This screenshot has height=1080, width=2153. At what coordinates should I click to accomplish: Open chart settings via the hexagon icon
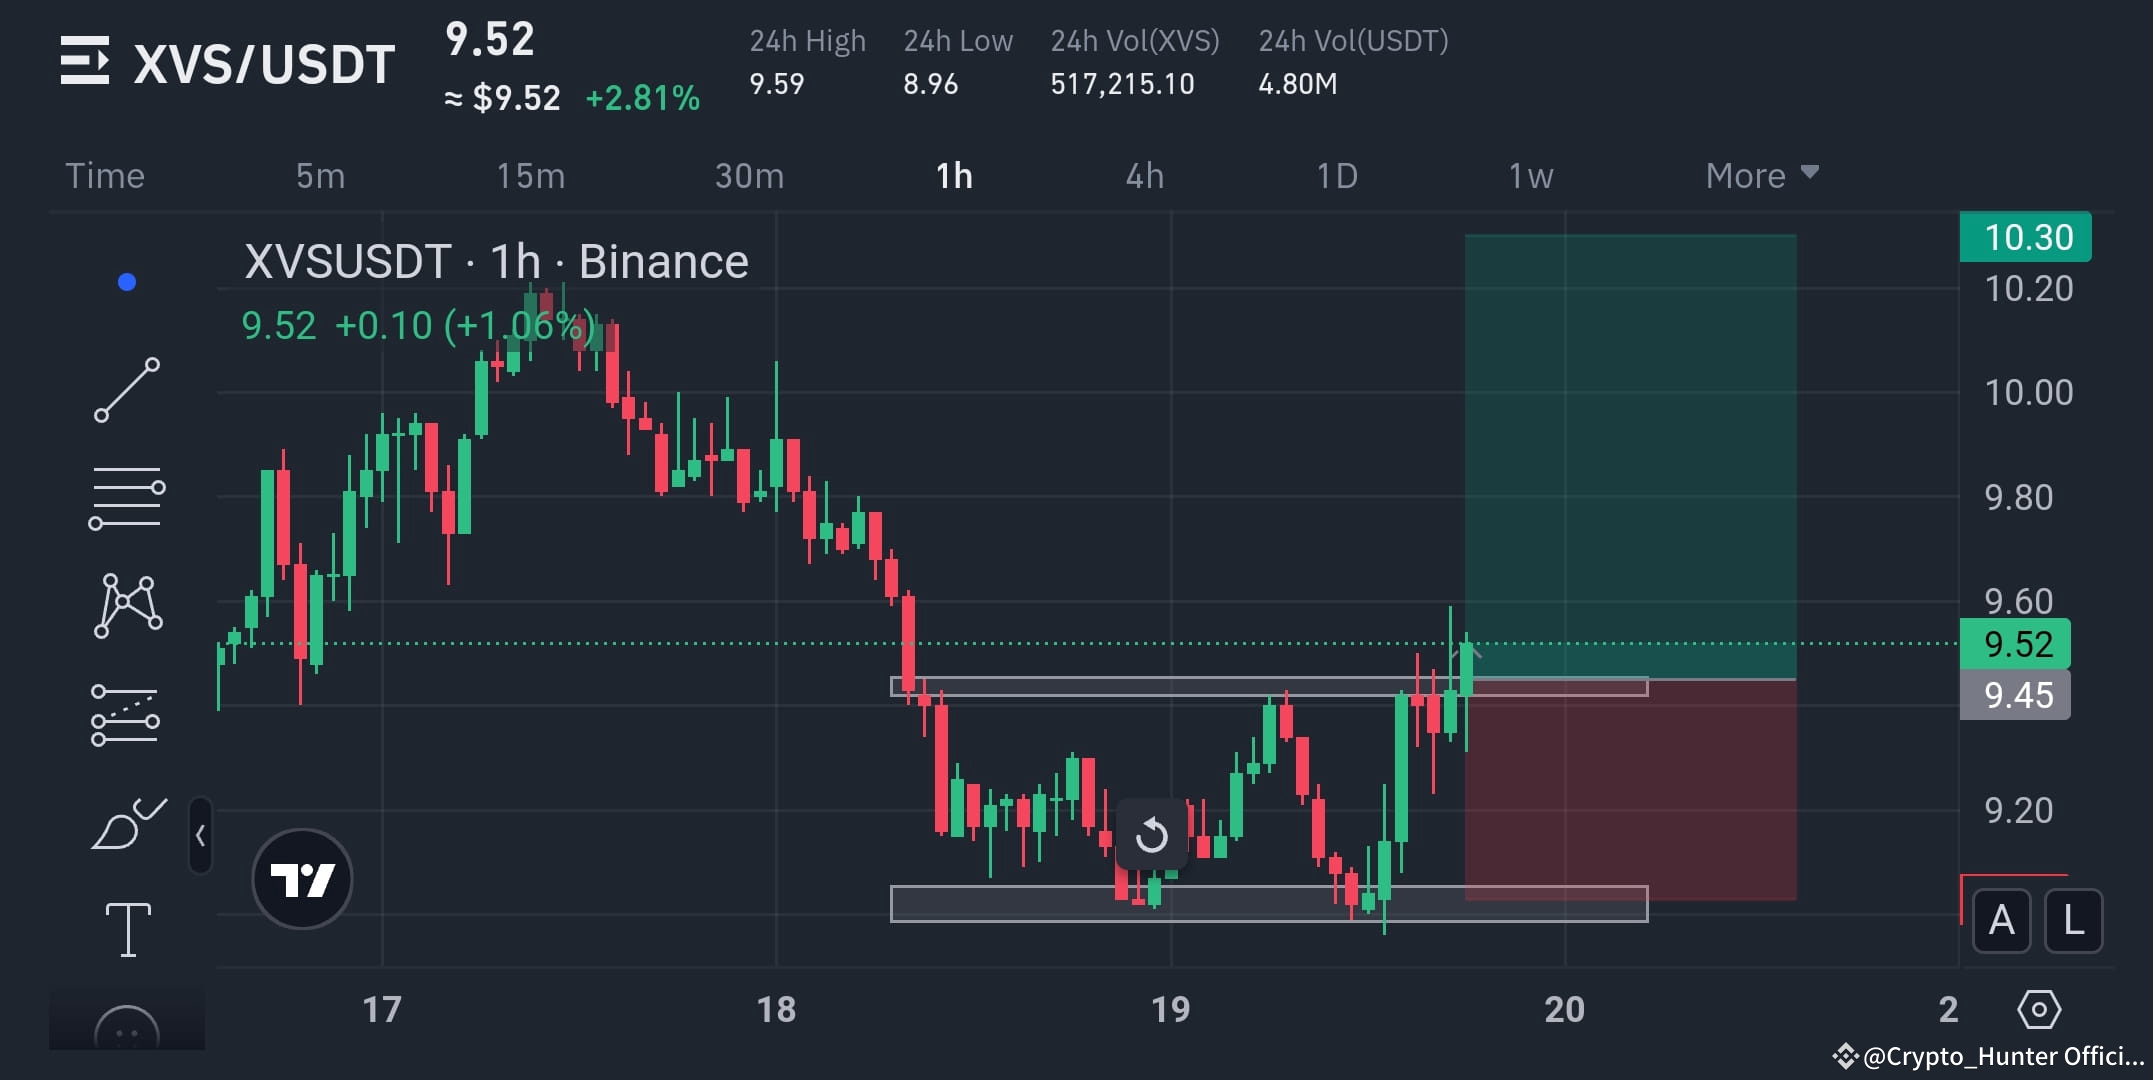(x=2040, y=1010)
